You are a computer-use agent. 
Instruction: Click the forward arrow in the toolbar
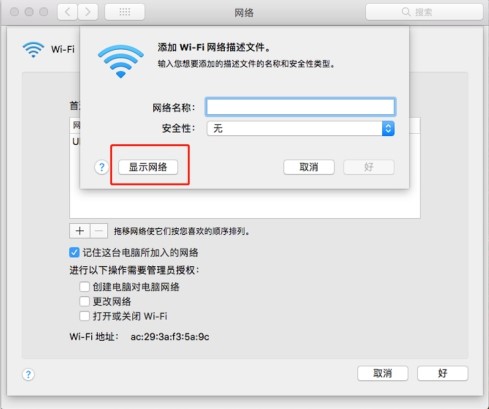[88, 12]
